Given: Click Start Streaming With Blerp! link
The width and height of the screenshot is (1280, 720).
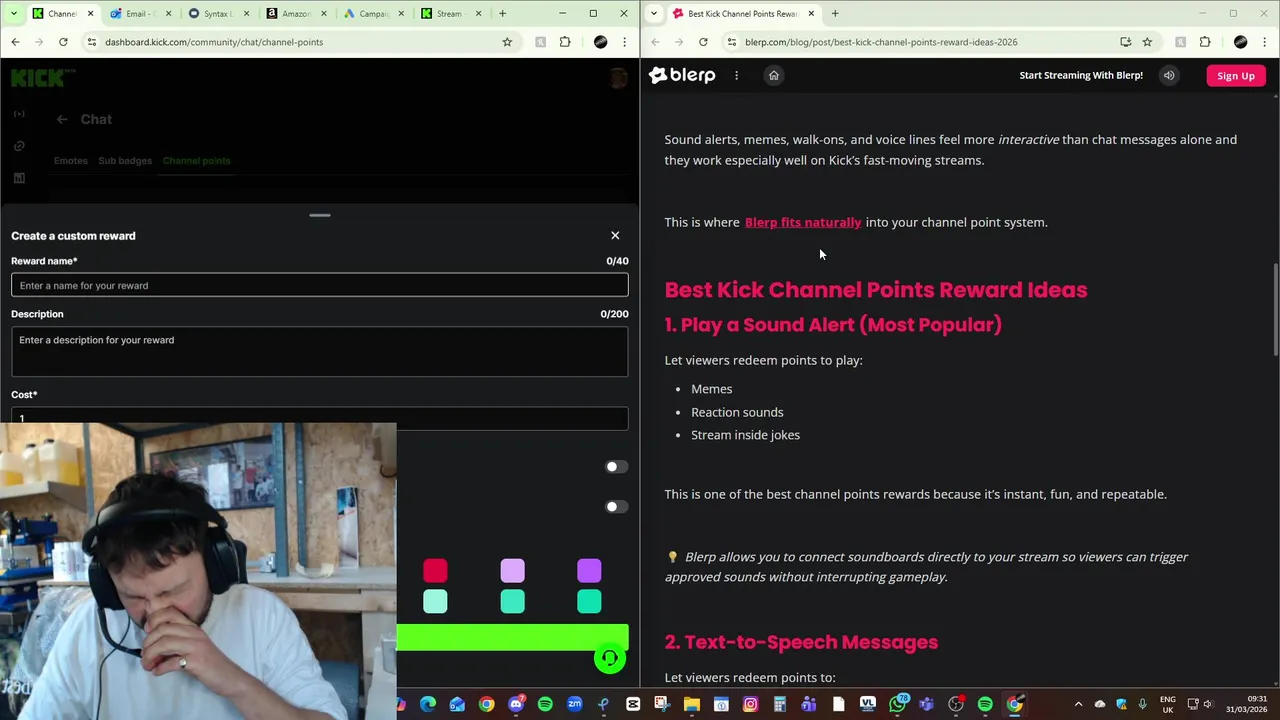Looking at the screenshot, I should [1081, 75].
